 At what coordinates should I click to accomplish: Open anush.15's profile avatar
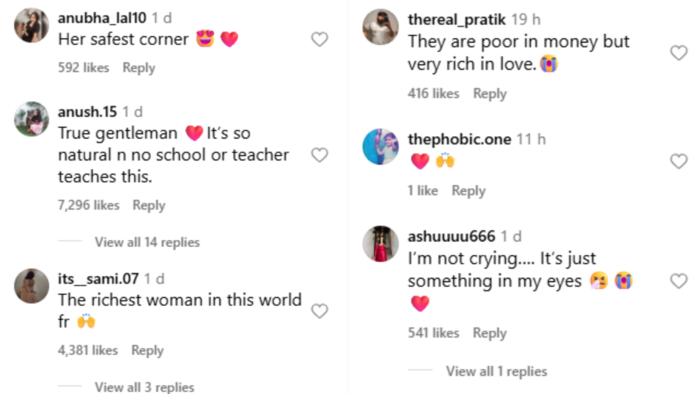pyautogui.click(x=32, y=119)
